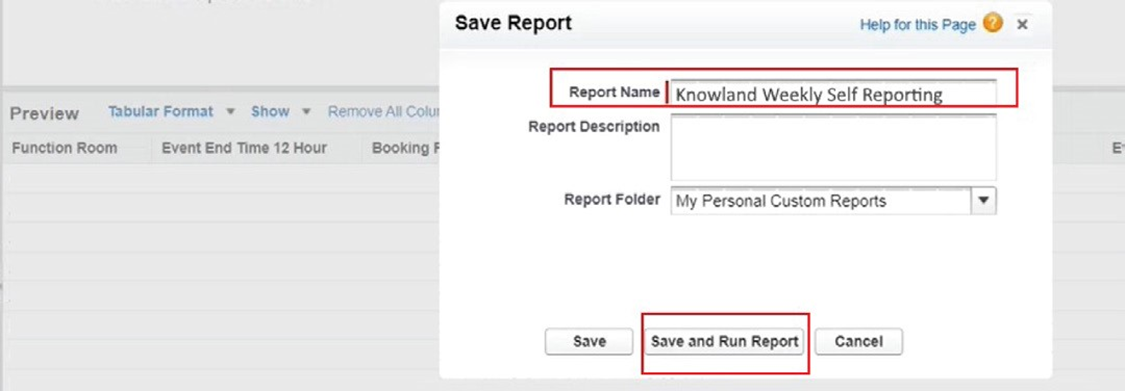
Task: Open the Report Folder dropdown
Action: (x=833, y=201)
